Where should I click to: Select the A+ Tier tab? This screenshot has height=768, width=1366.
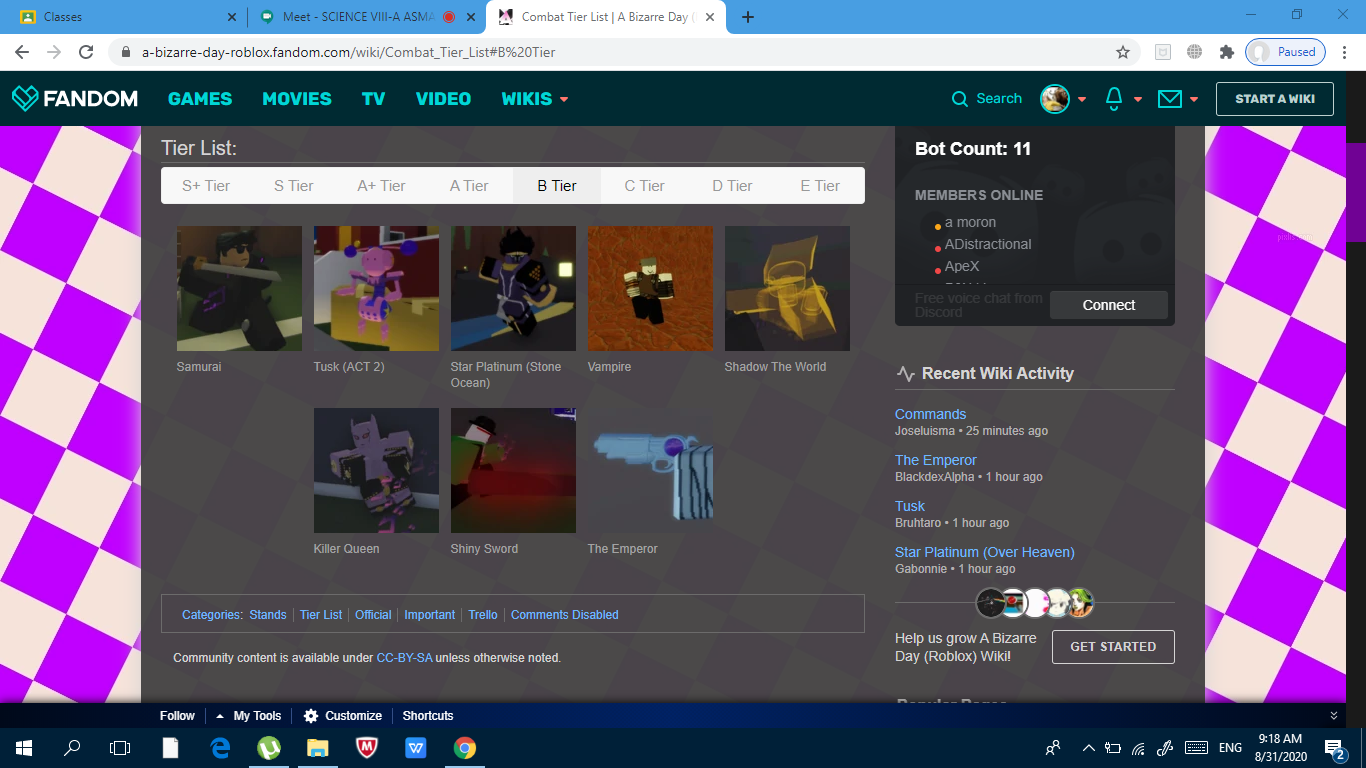[381, 186]
